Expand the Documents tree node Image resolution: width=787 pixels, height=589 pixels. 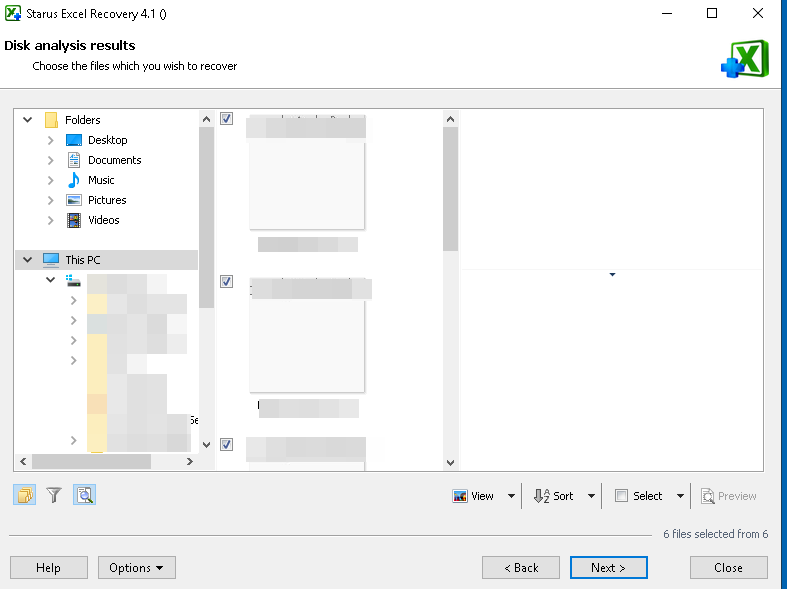pos(50,160)
